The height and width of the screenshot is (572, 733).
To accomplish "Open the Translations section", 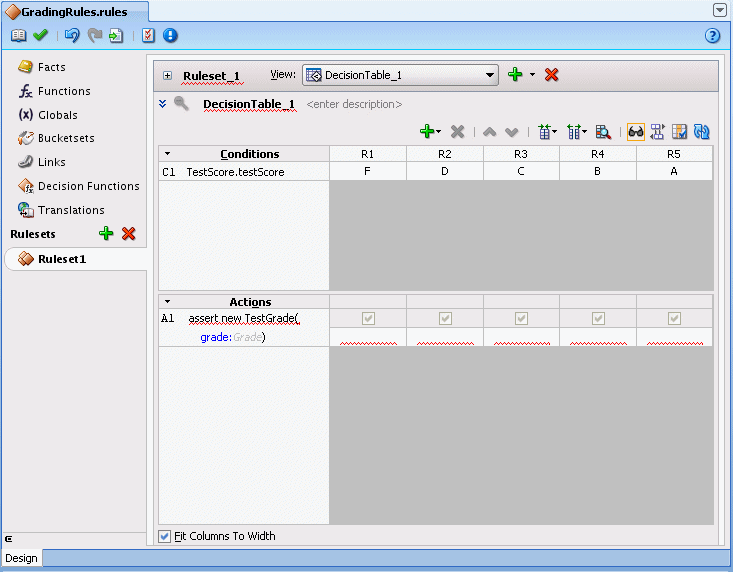I will (61, 210).
